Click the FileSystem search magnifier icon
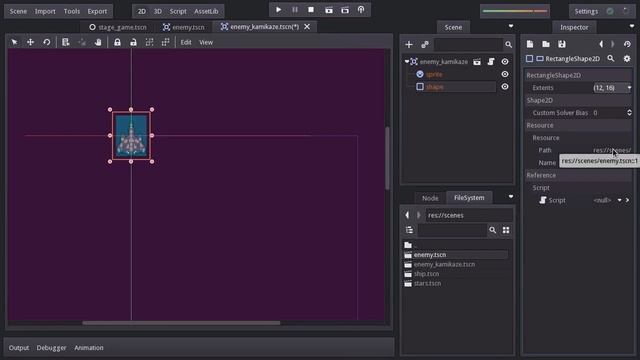Image resolution: width=640 pixels, height=360 pixels. [493, 230]
